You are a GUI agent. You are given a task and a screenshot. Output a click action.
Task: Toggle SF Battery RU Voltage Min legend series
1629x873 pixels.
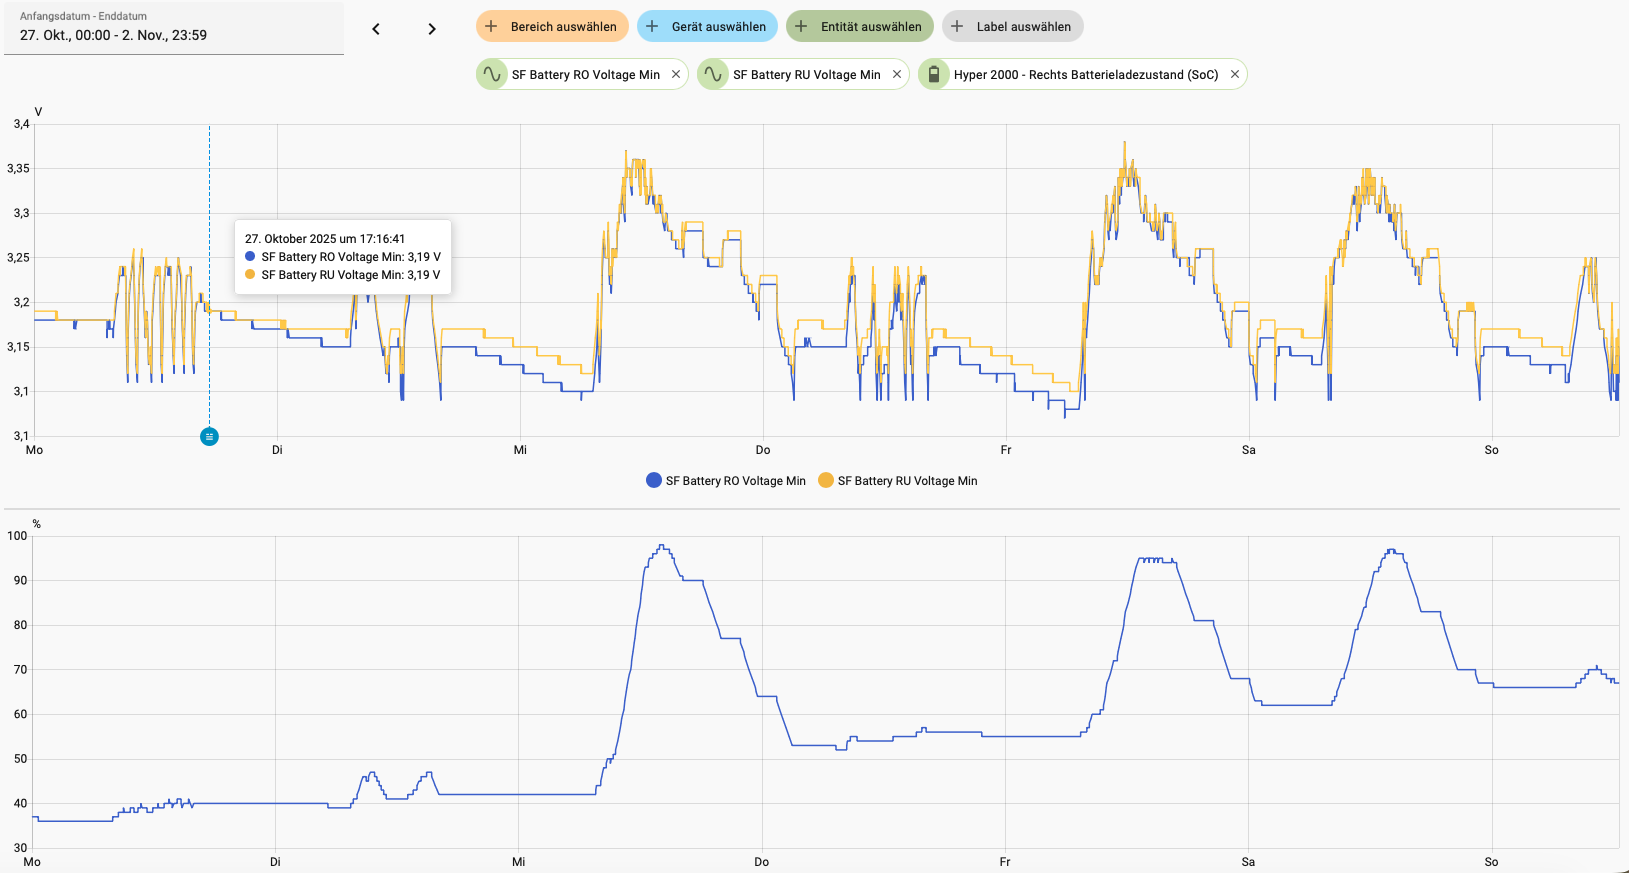point(898,481)
